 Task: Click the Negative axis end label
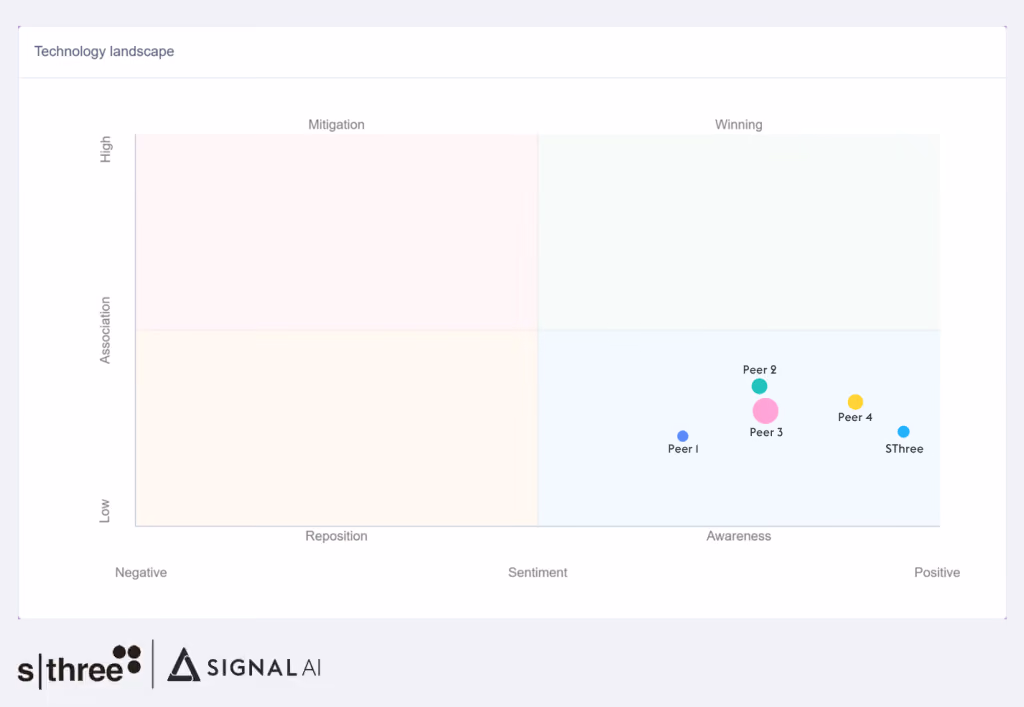pos(141,573)
